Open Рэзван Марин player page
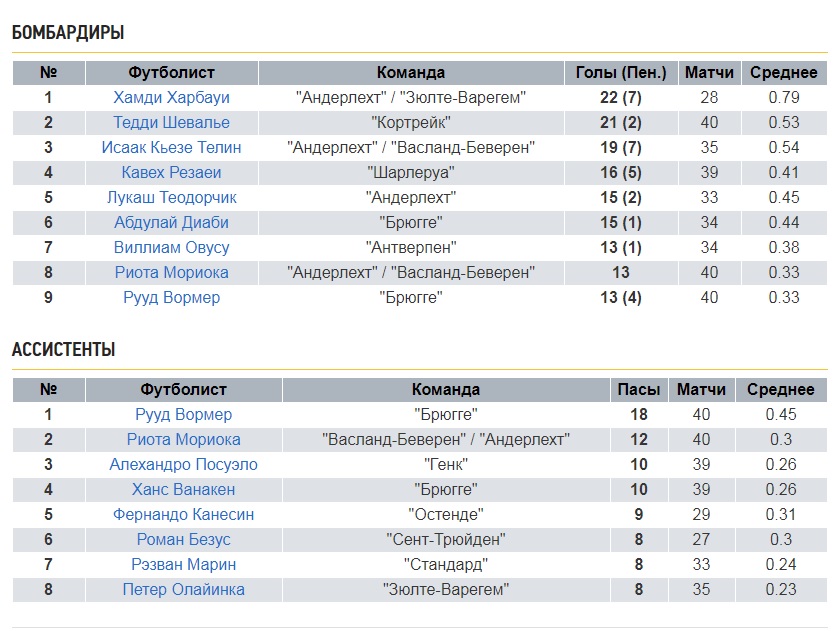836x631 pixels. pyautogui.click(x=183, y=564)
